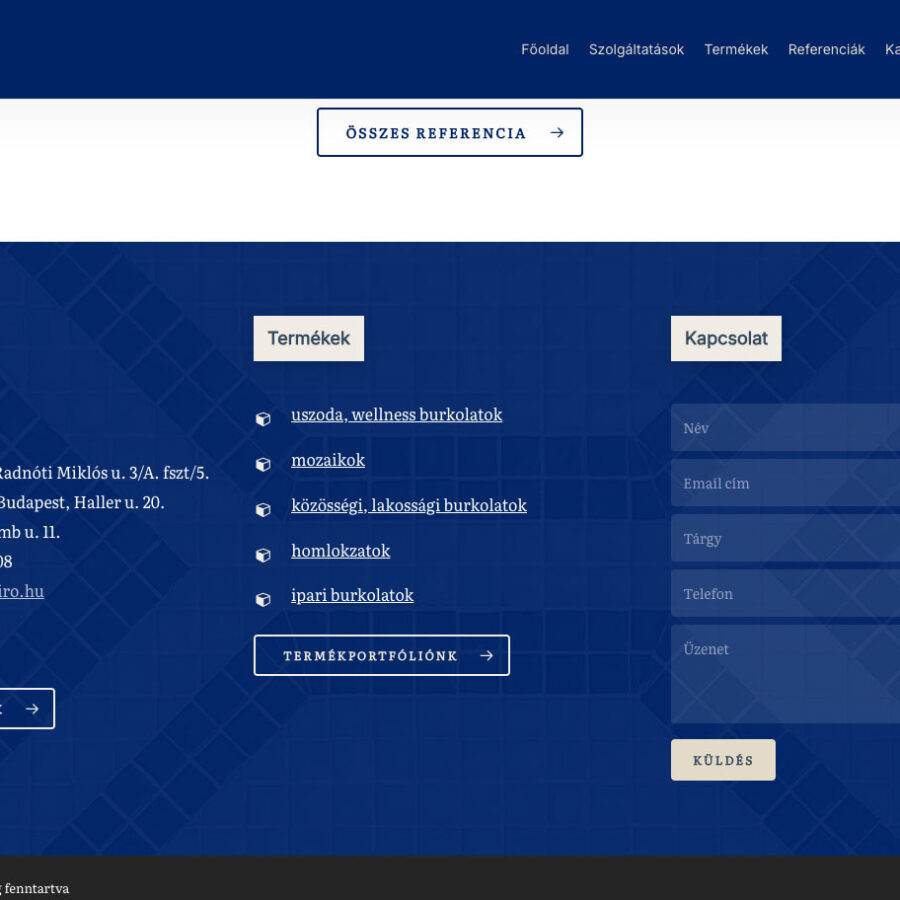Open the Termékek navigation item
900x900 pixels.
click(x=736, y=49)
